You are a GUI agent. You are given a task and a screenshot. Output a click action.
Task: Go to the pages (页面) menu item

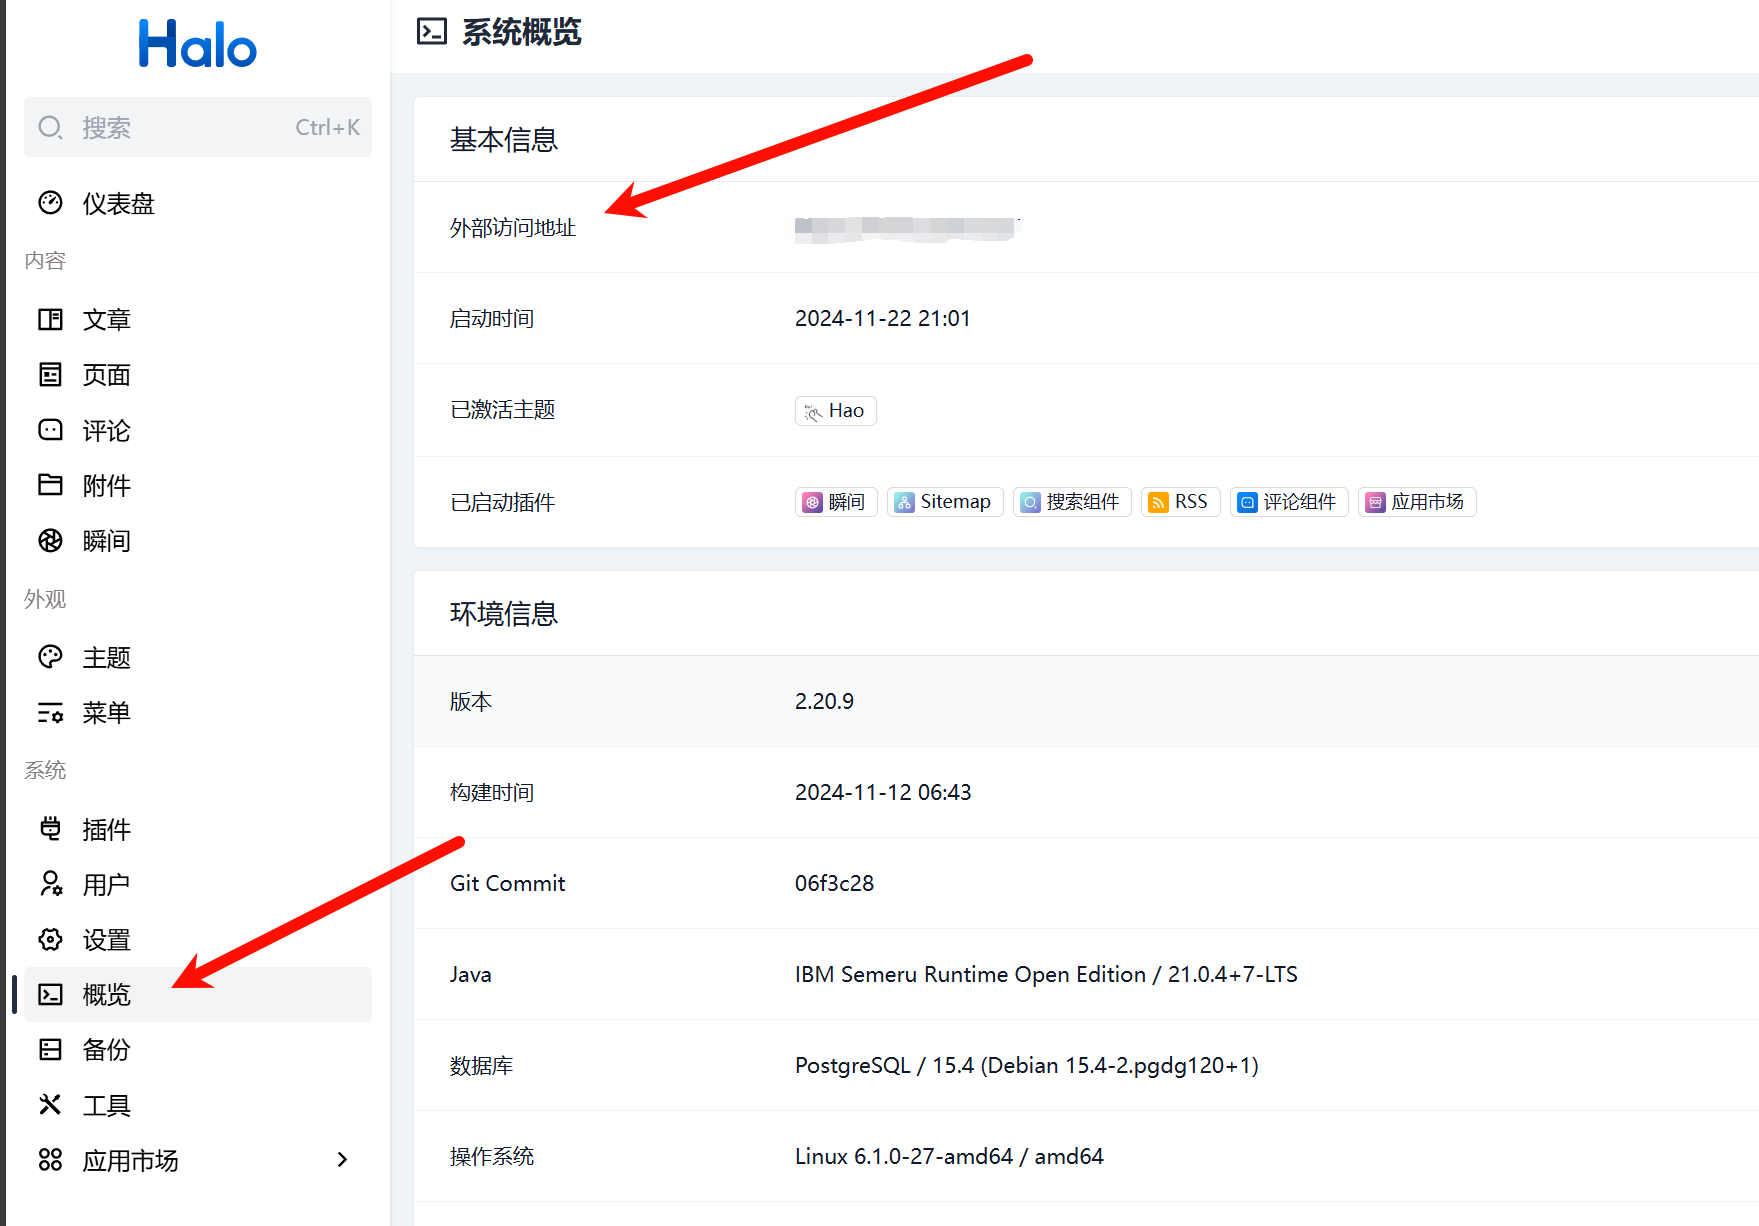point(106,375)
